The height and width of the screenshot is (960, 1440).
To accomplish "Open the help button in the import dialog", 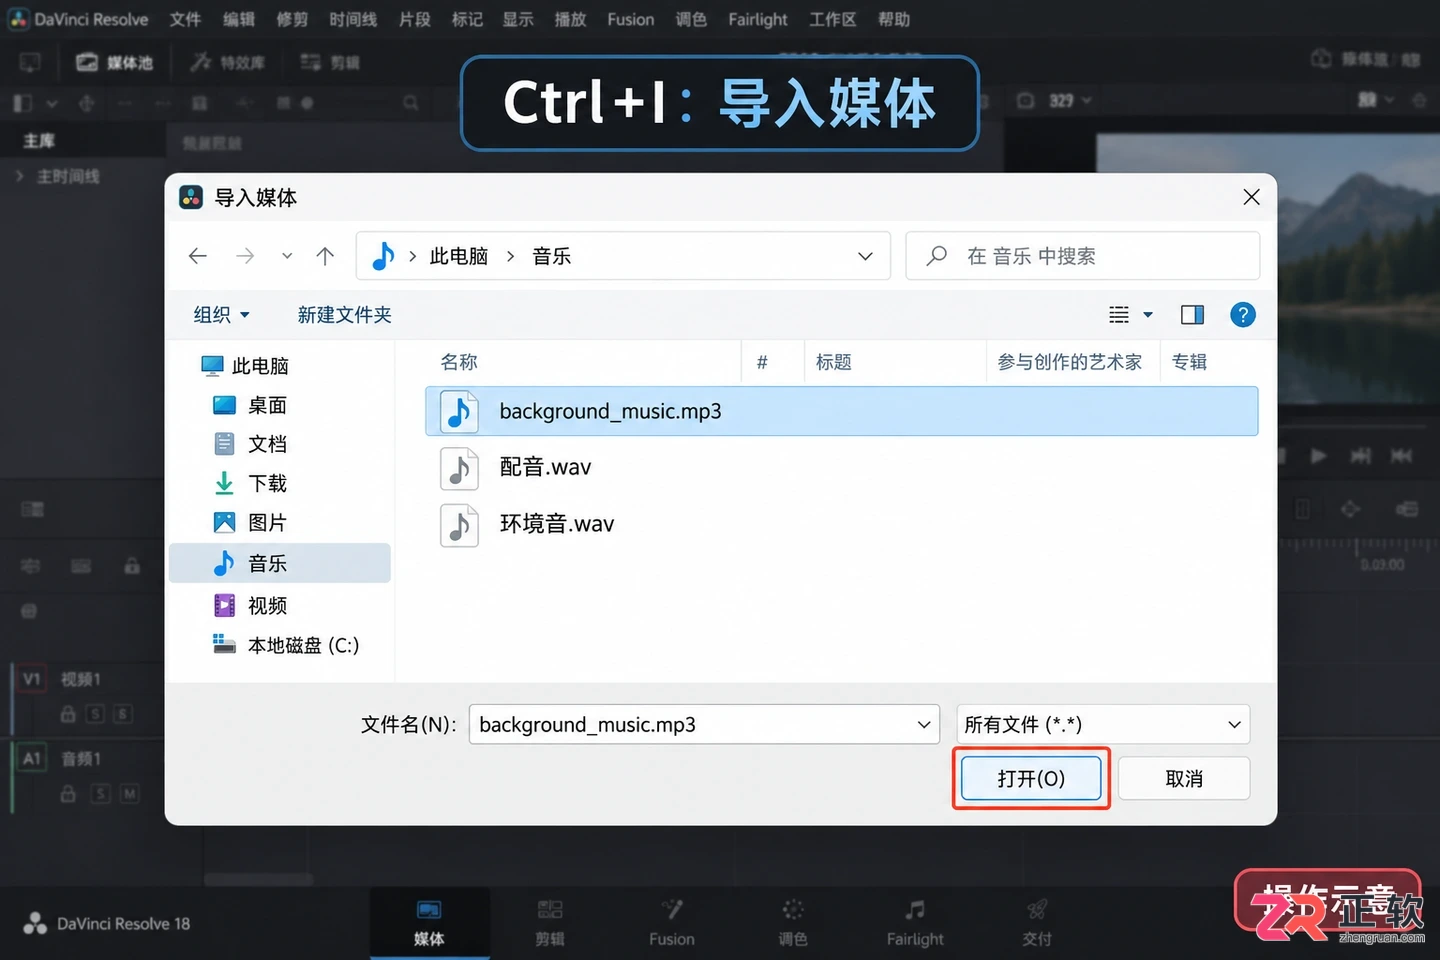I will (1243, 315).
